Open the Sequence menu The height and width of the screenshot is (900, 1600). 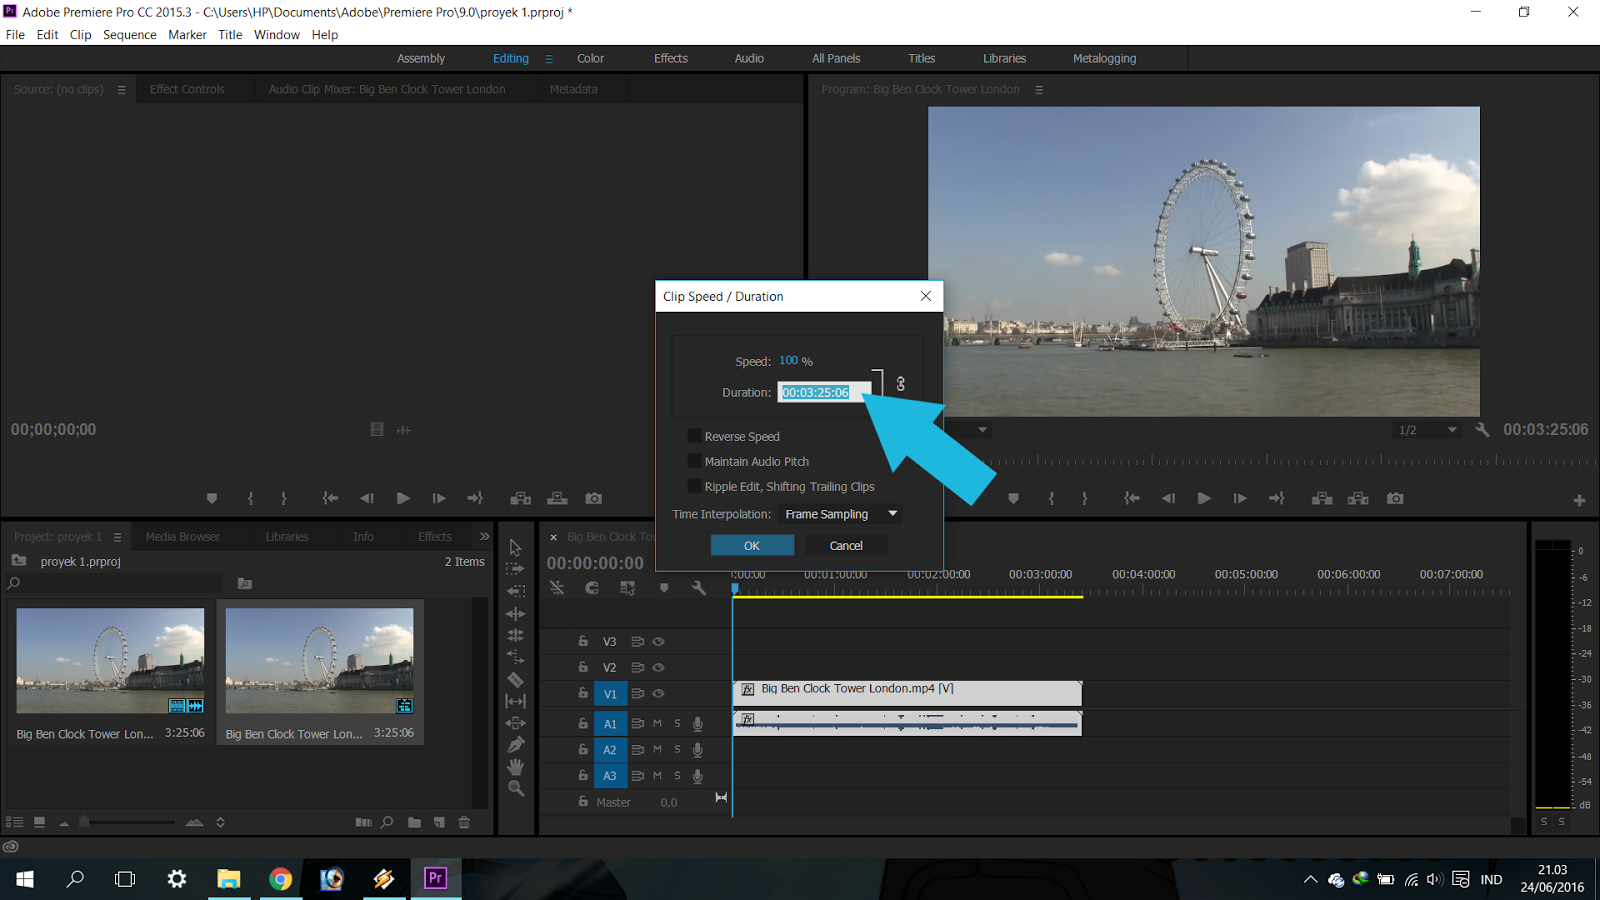click(x=130, y=34)
